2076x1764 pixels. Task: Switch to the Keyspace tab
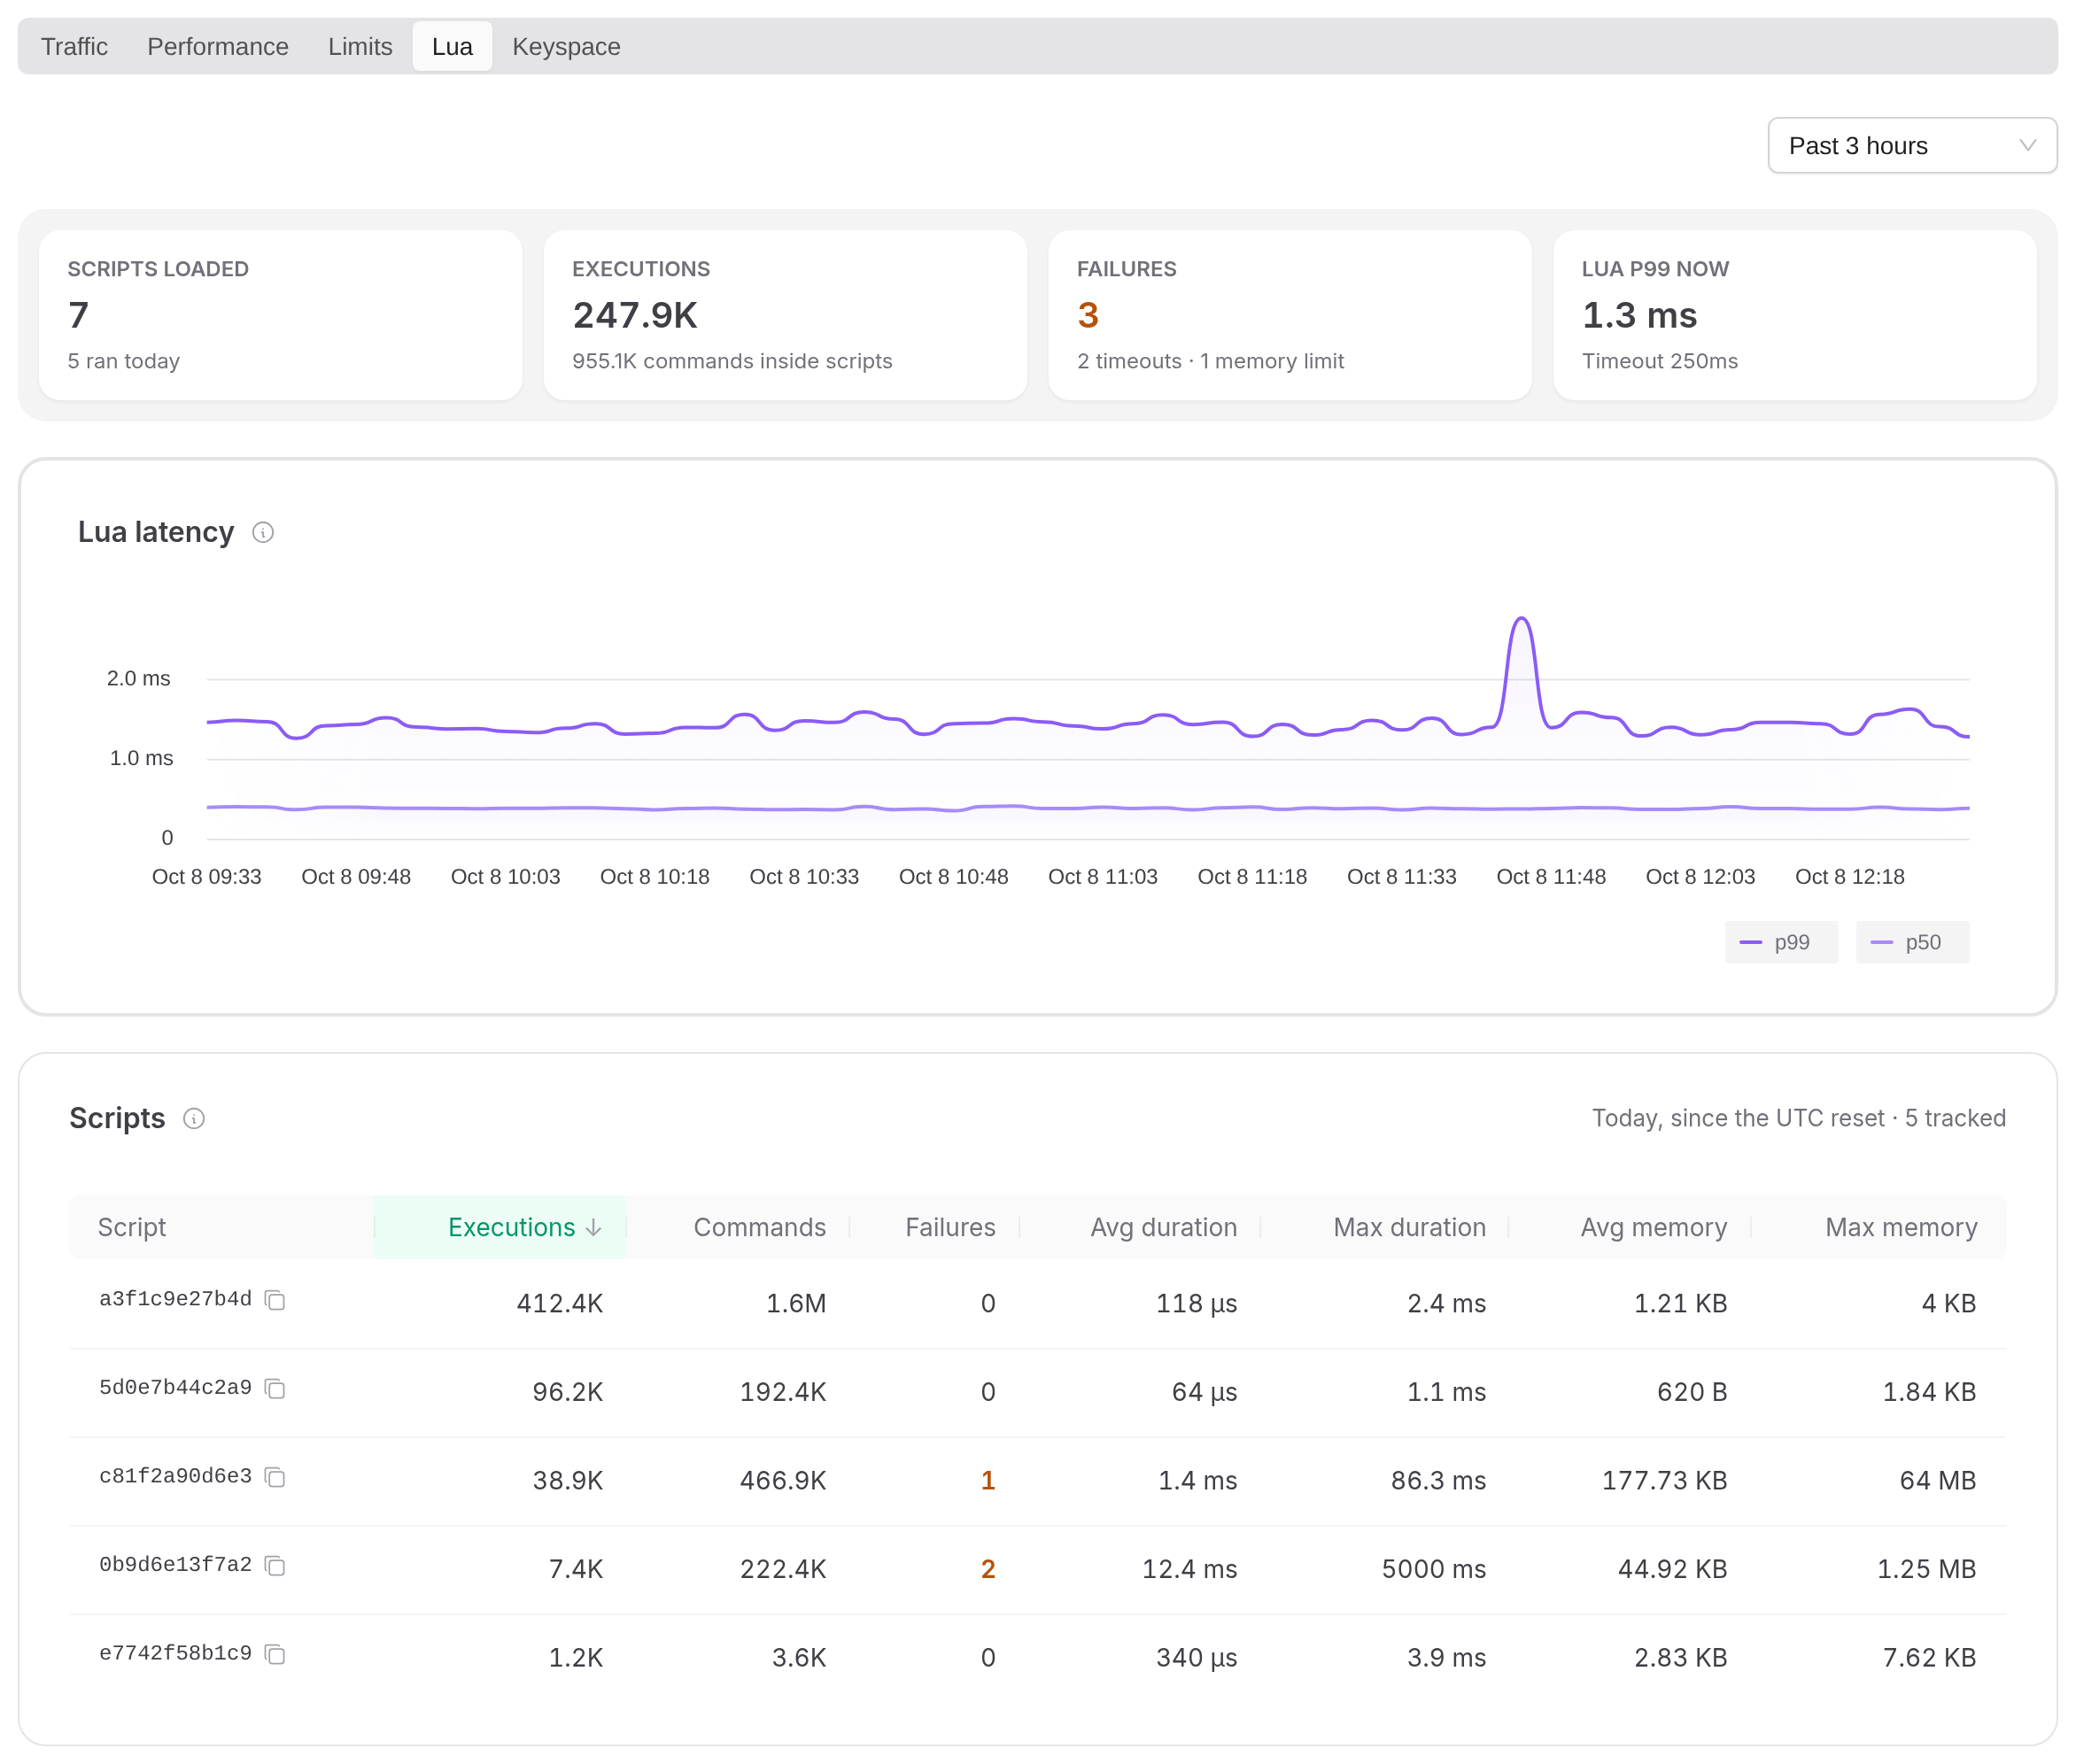pos(566,47)
